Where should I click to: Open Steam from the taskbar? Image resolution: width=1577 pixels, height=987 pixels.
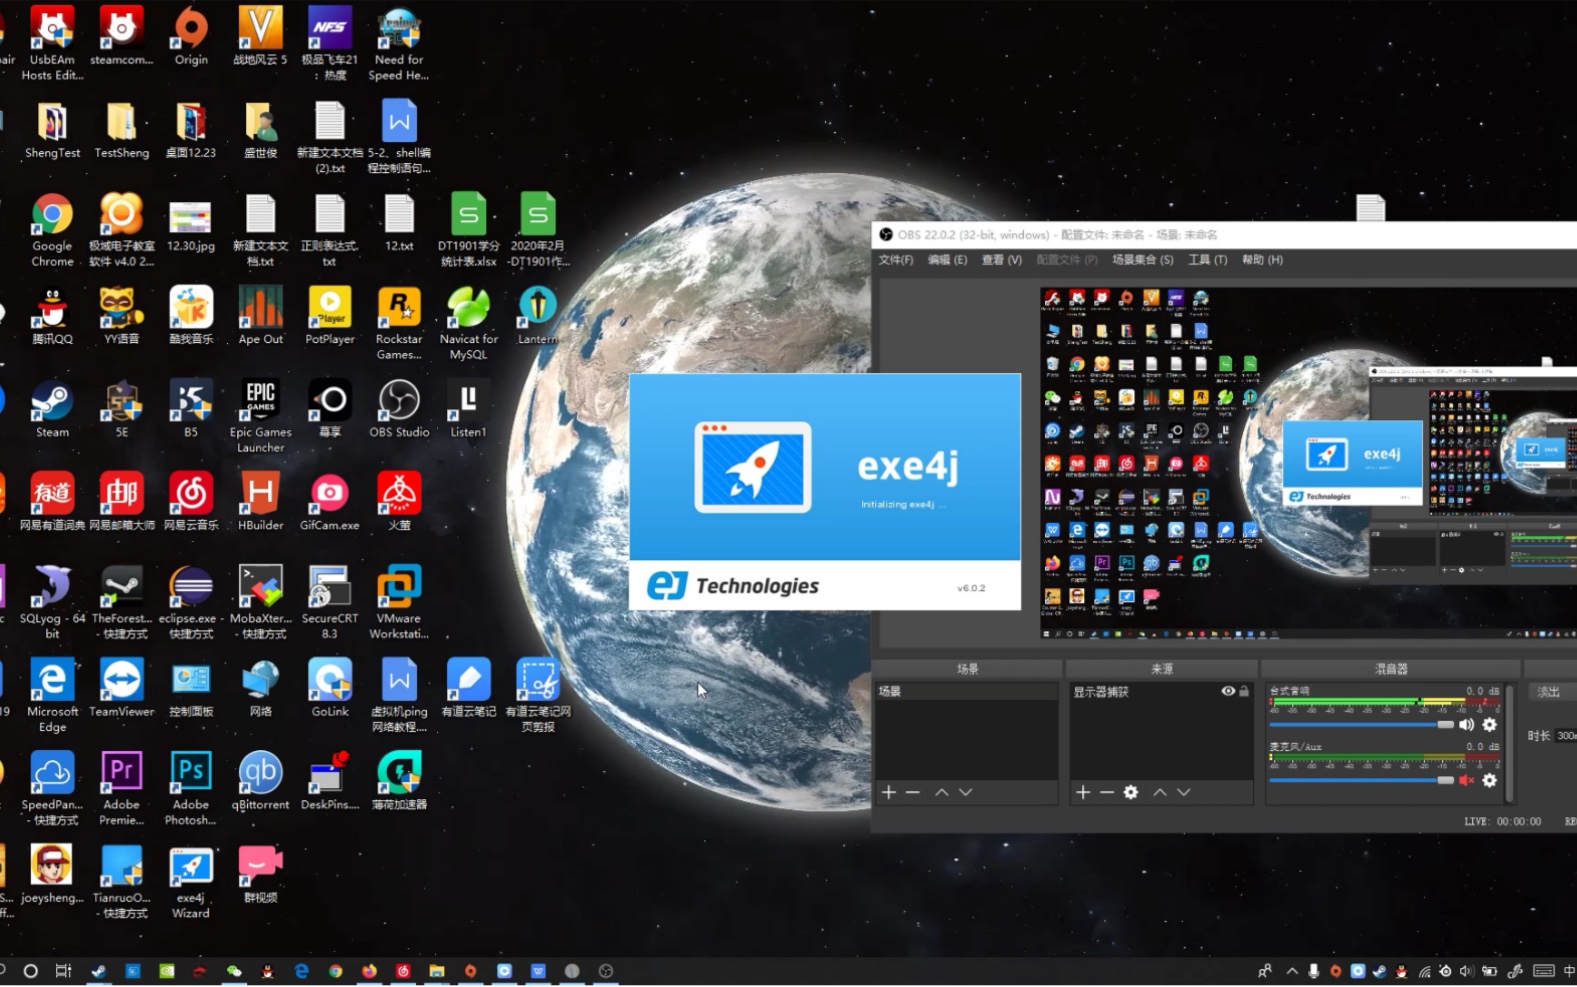click(x=98, y=971)
